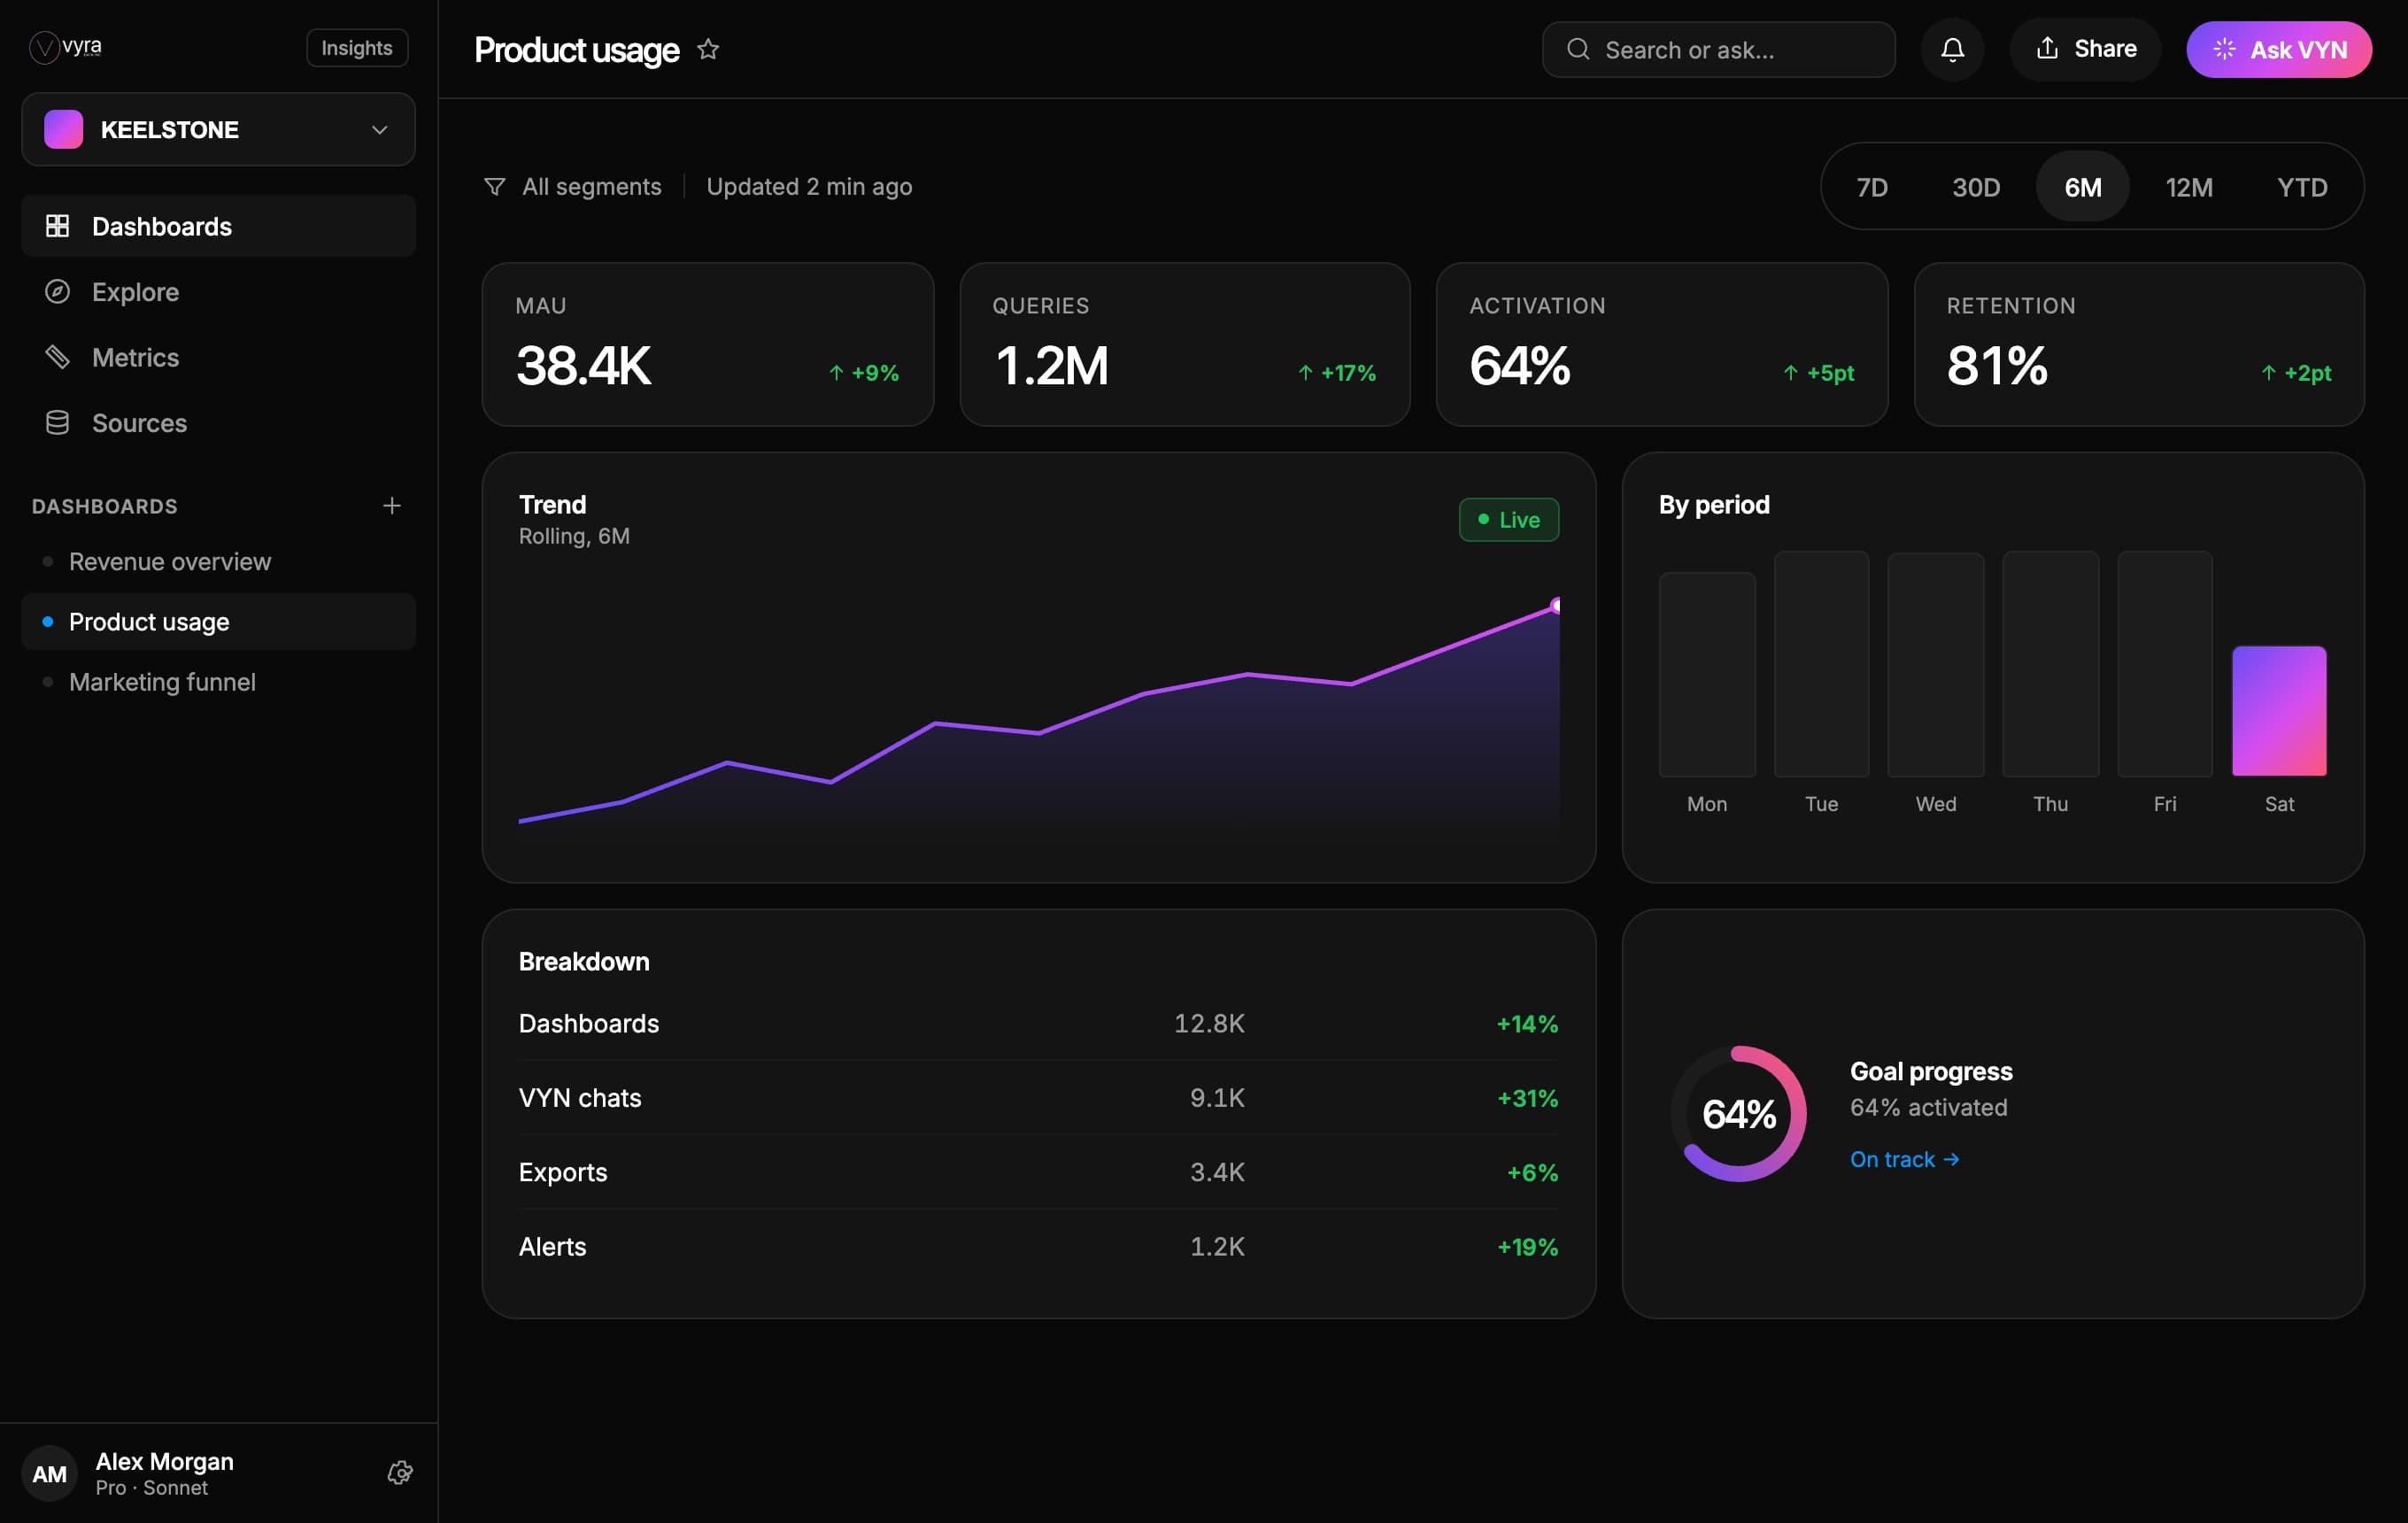Expand the KEELSTONE workspace dropdown
Image resolution: width=2408 pixels, height=1523 pixels.
(218, 129)
